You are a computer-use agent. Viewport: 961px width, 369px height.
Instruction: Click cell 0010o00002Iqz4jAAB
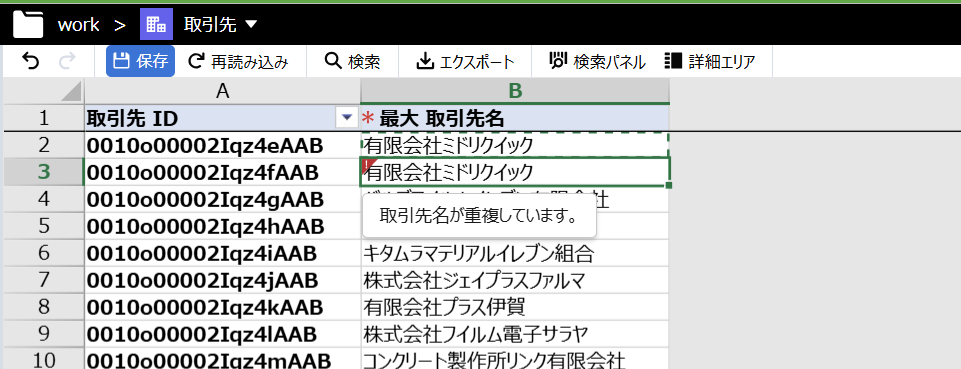point(222,280)
